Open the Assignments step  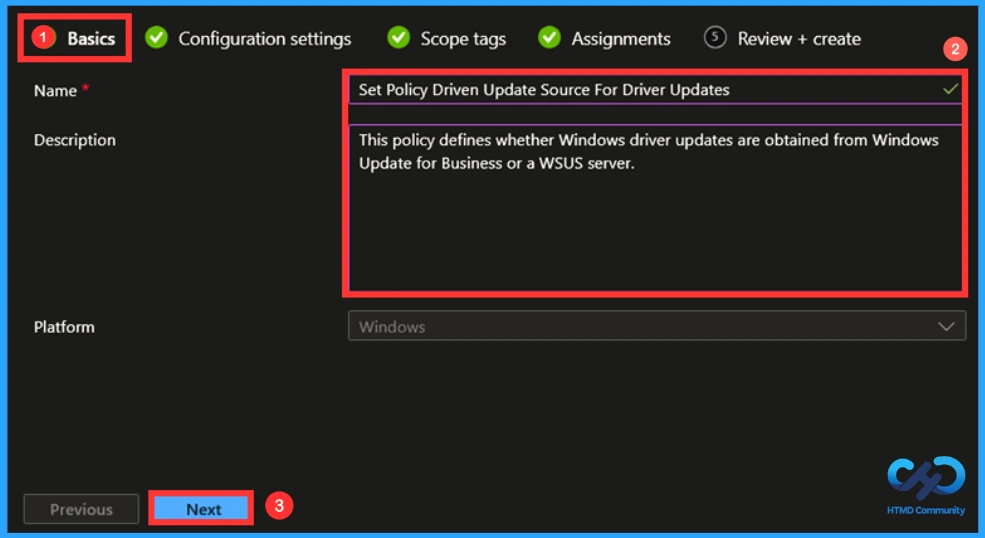(621, 39)
